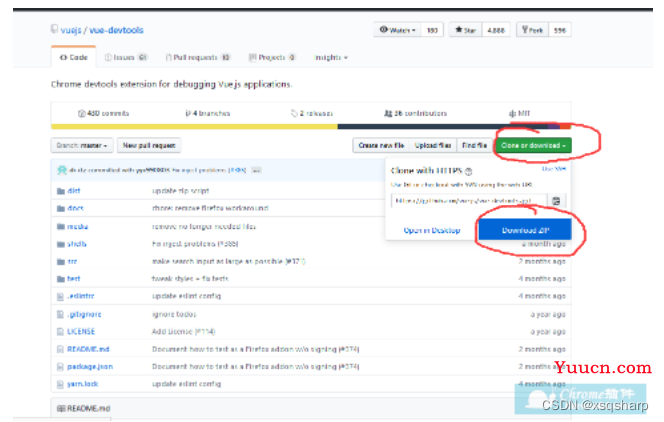Switch to the Issues tab
The height and width of the screenshot is (422, 664).
pyautogui.click(x=126, y=57)
